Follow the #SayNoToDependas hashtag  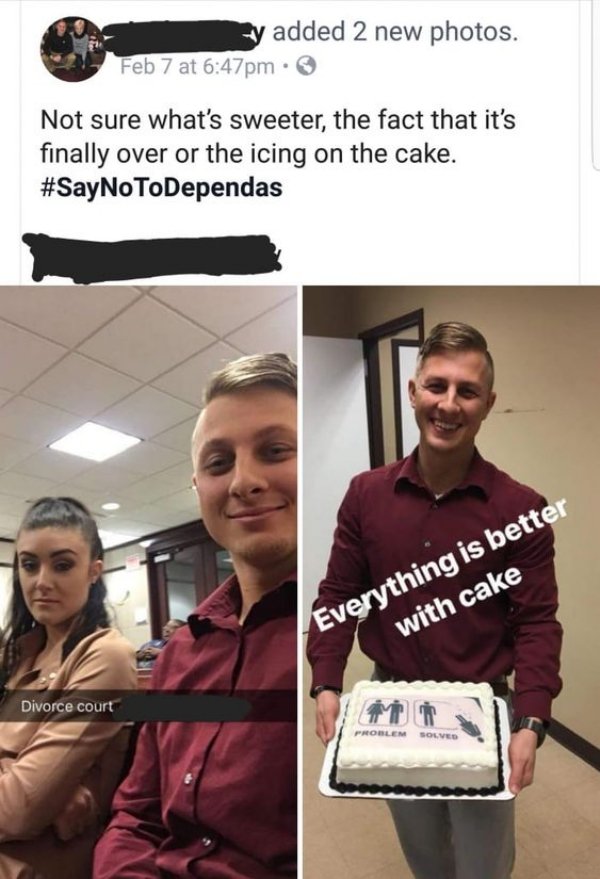(161, 187)
